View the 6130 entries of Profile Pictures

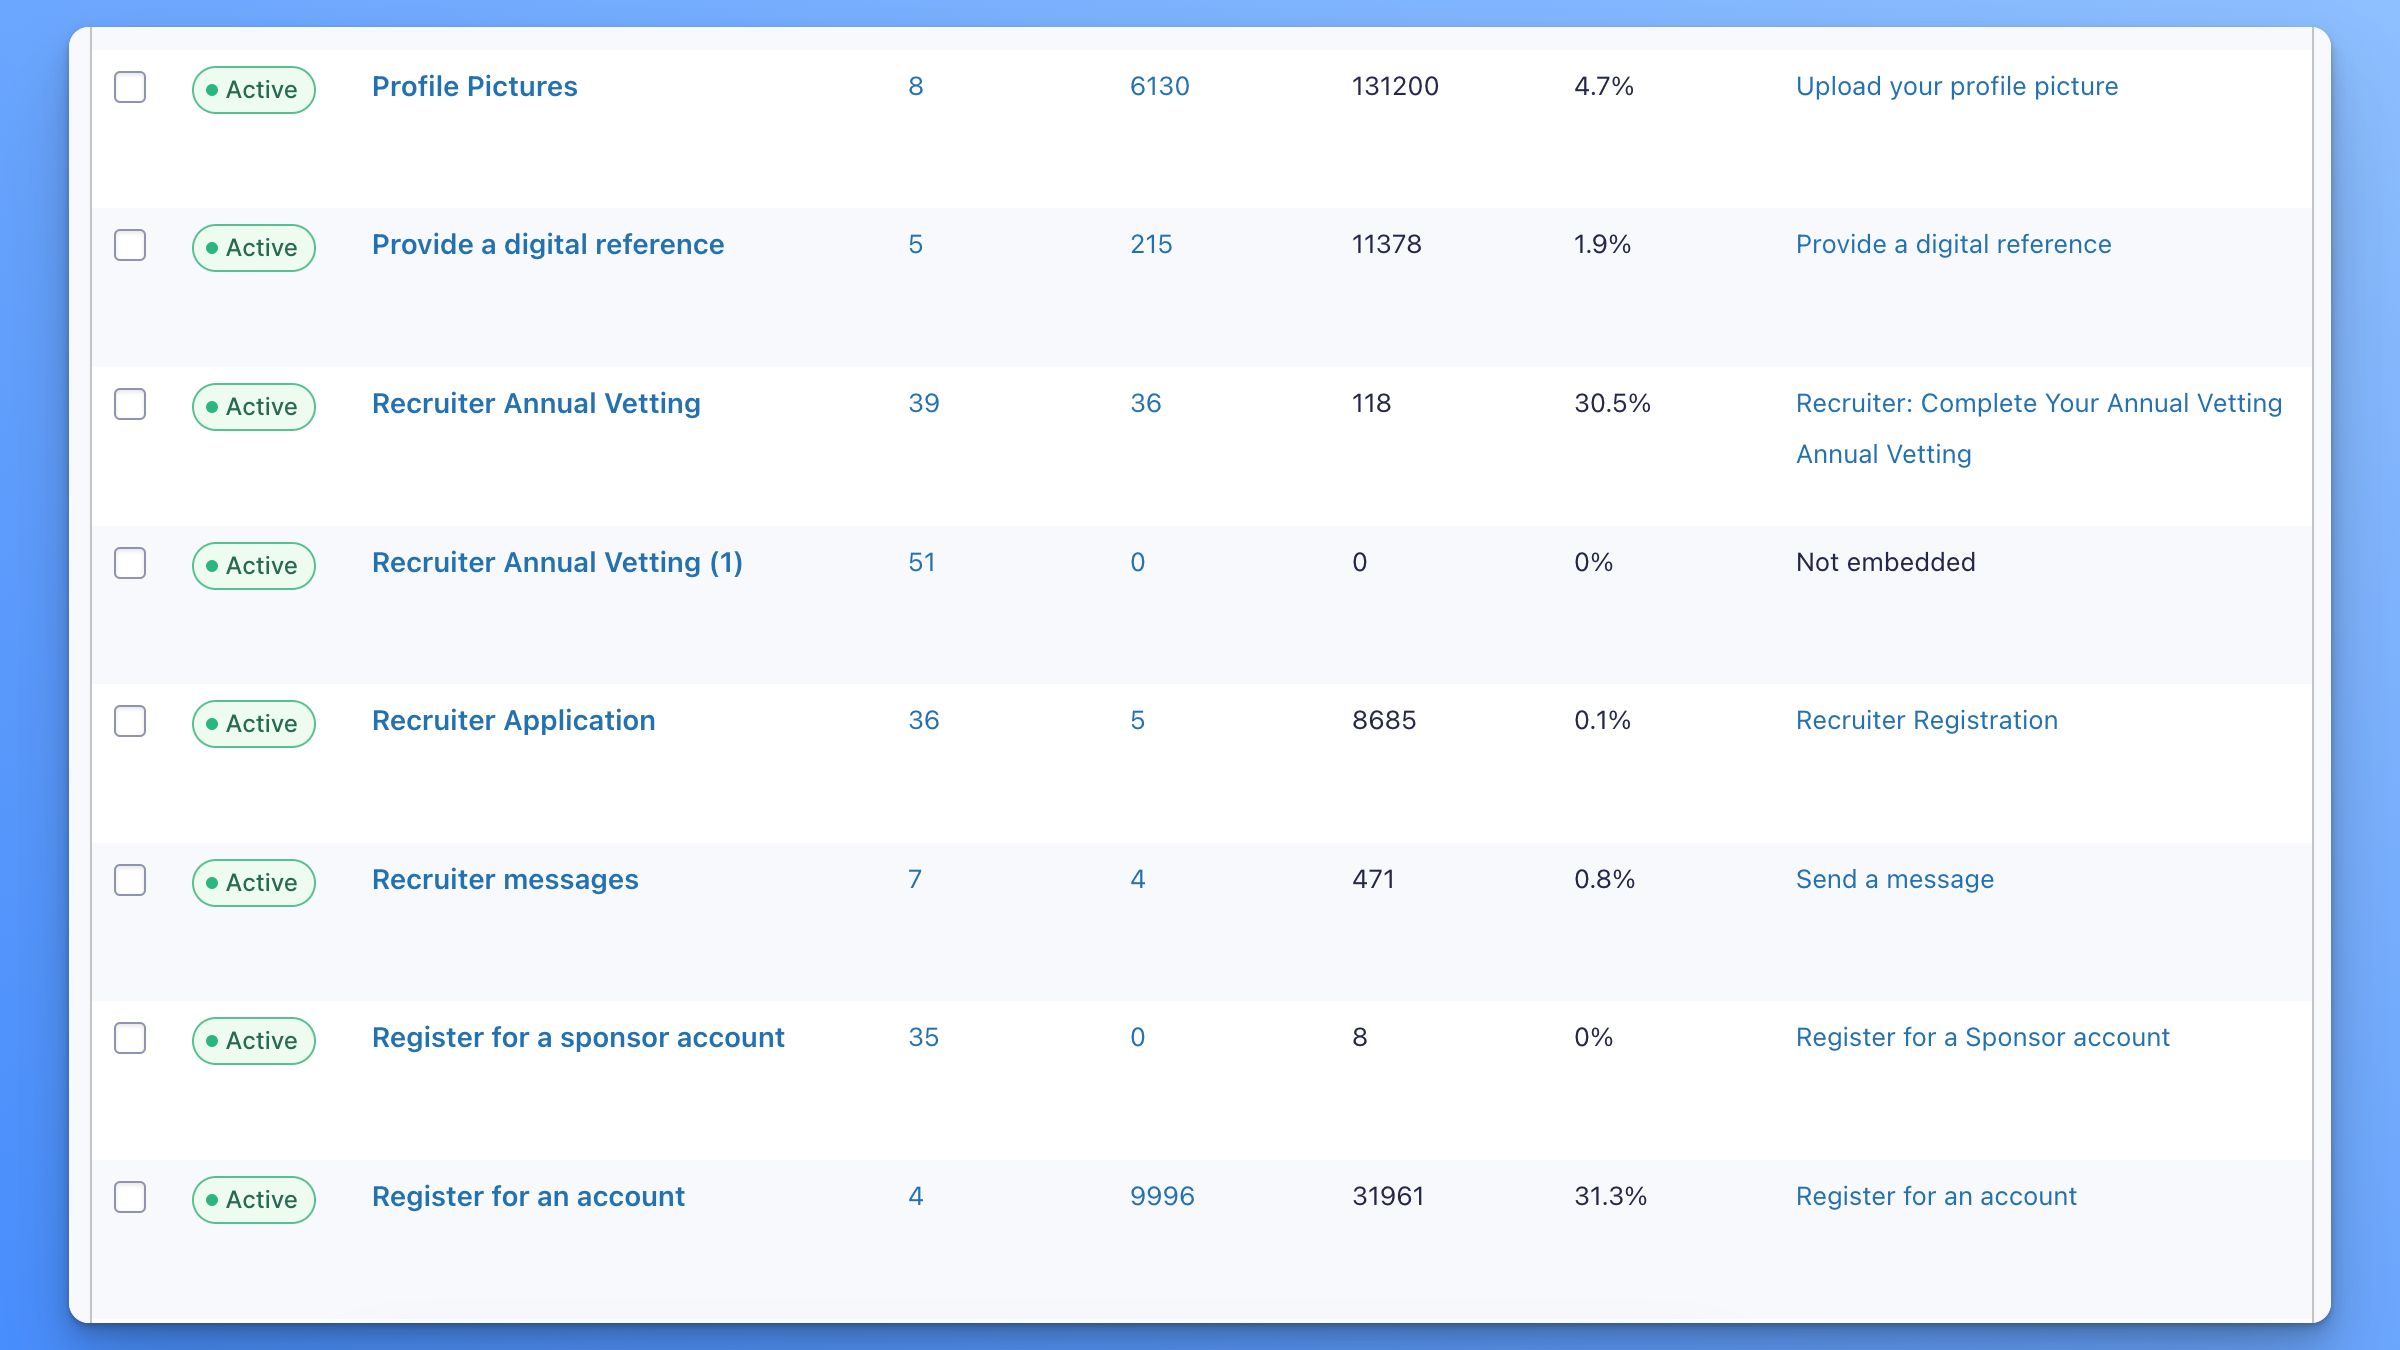pyautogui.click(x=1160, y=86)
